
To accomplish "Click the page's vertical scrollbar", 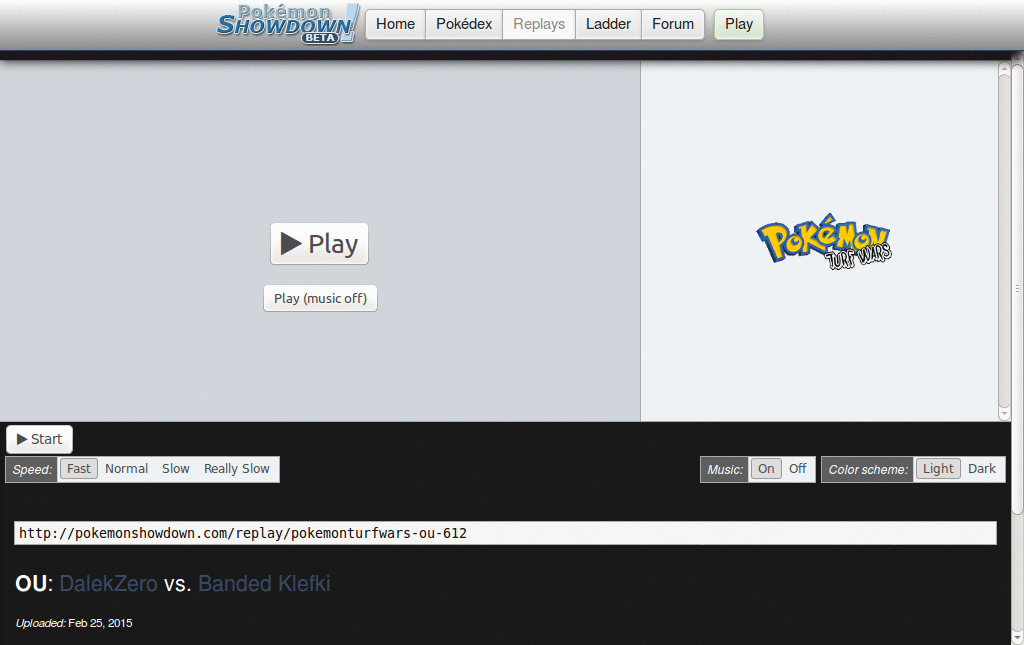I will [x=1017, y=287].
